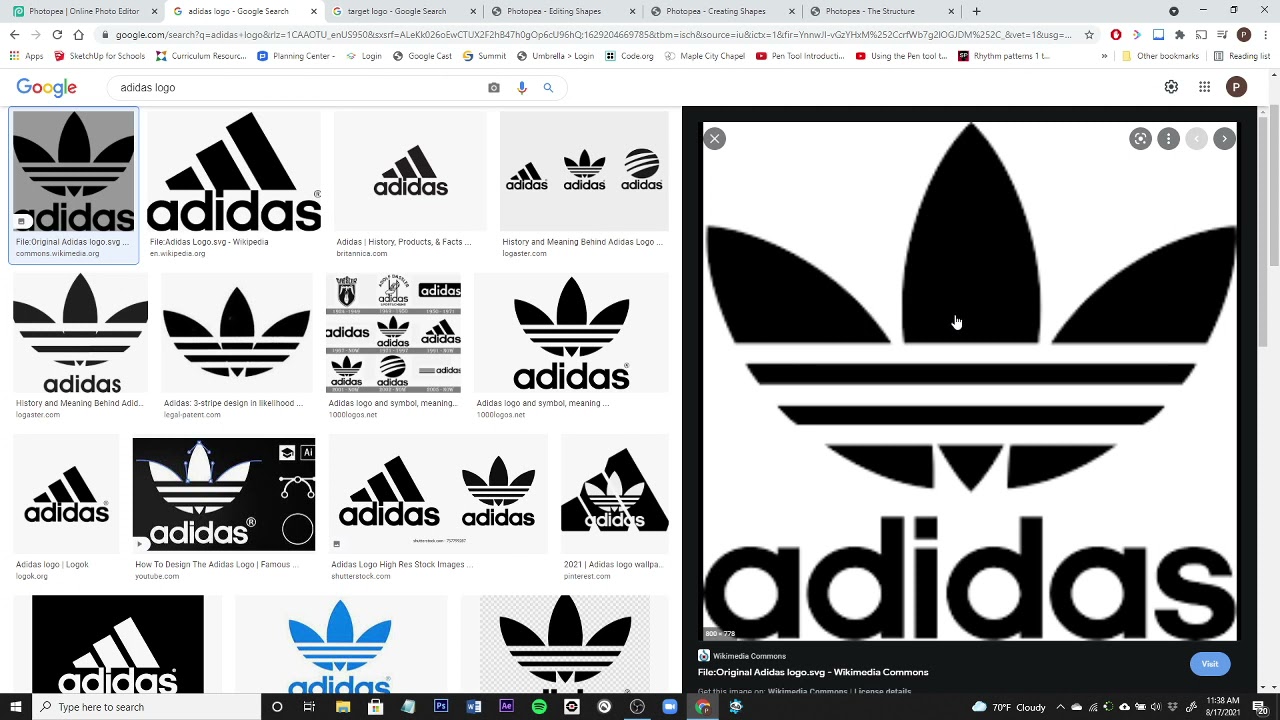Open Task View in the taskbar
1280x720 pixels.
click(x=309, y=707)
